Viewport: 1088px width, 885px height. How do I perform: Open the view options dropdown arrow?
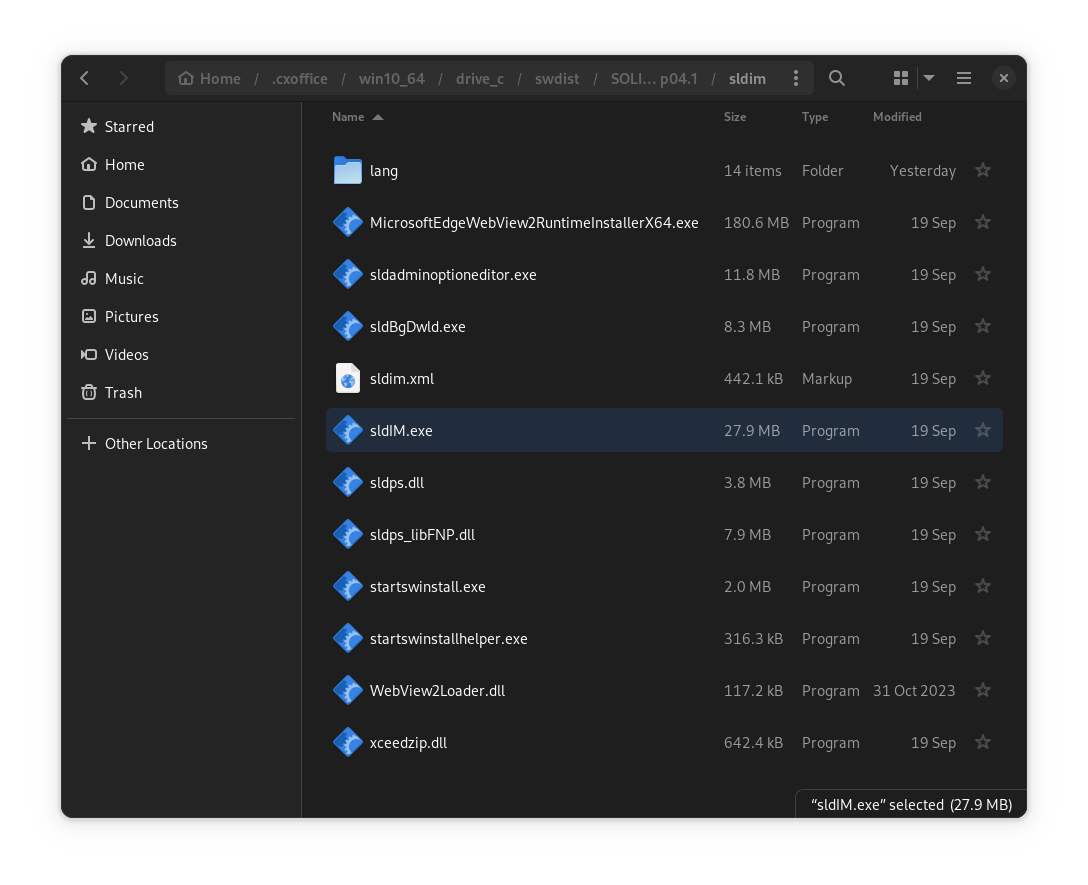tap(929, 77)
